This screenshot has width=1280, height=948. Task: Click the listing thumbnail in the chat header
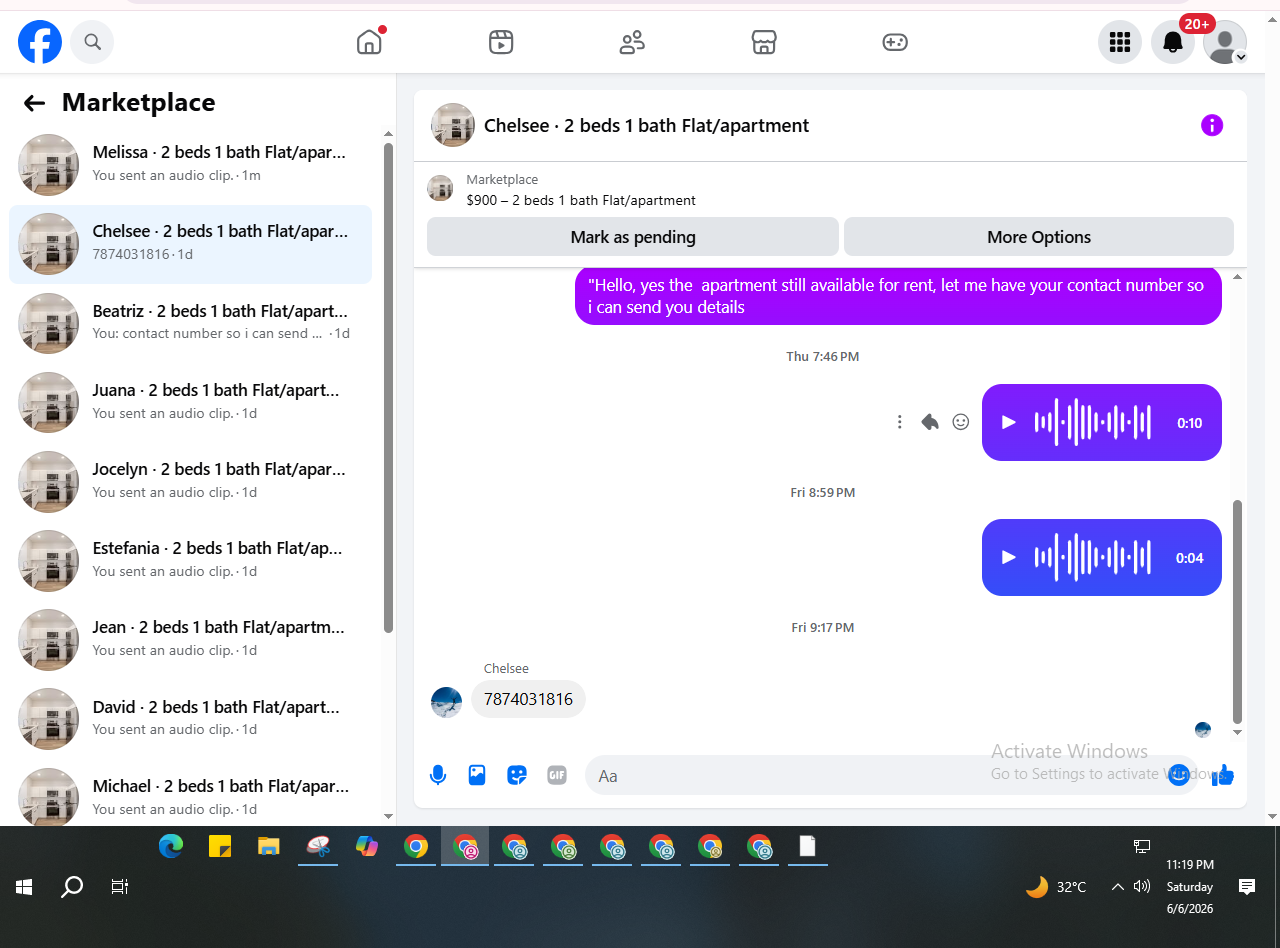pyautogui.click(x=453, y=125)
